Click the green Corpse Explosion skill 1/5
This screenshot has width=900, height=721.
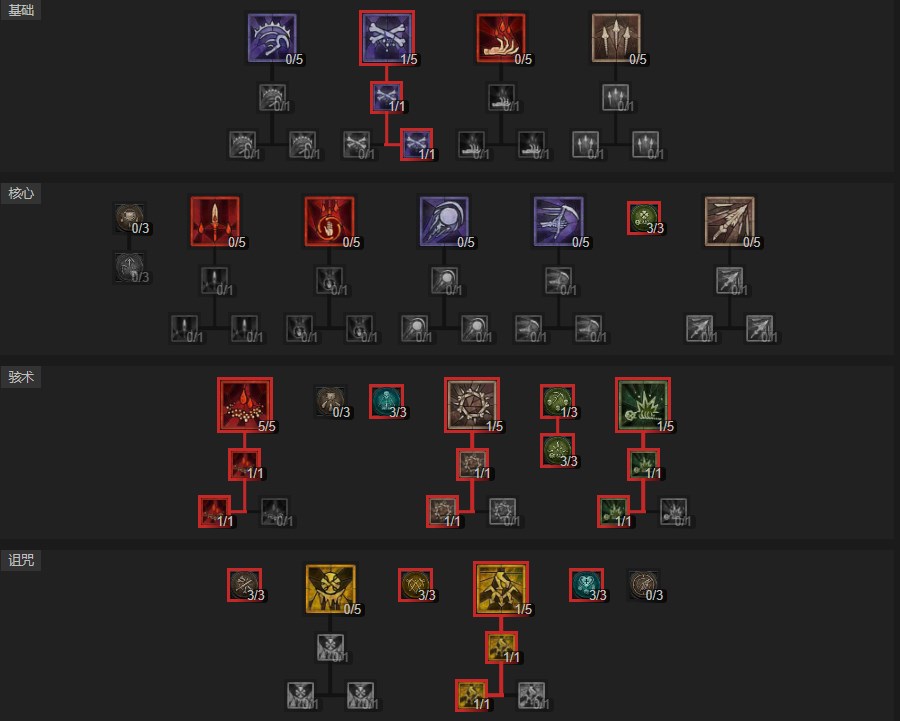(x=643, y=405)
